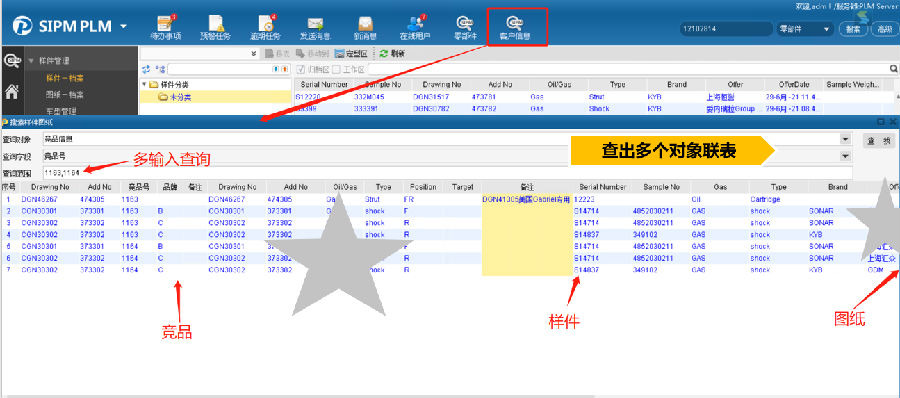Collapse the 样件分类 folder node
900x398 pixels.
144,84
